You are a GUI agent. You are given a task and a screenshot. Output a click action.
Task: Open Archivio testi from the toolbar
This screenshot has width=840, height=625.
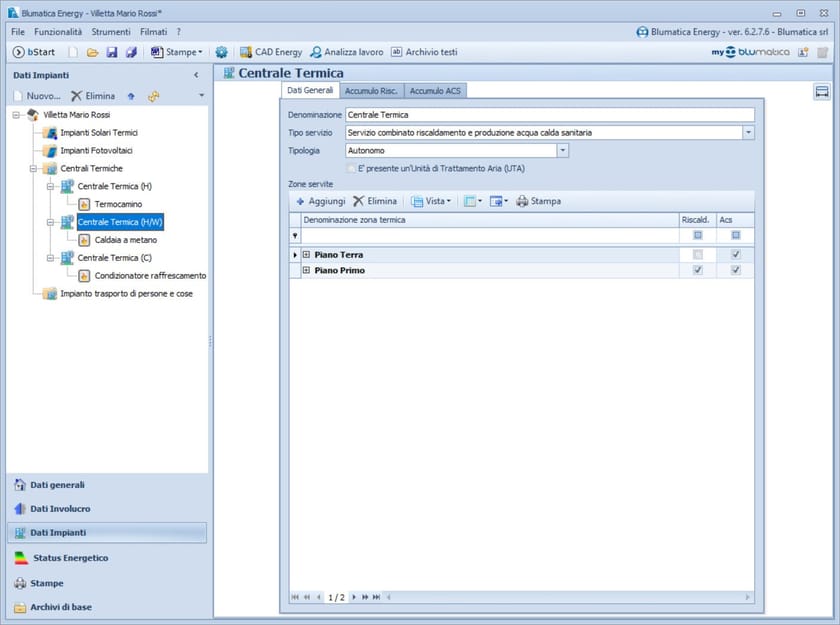(x=424, y=52)
